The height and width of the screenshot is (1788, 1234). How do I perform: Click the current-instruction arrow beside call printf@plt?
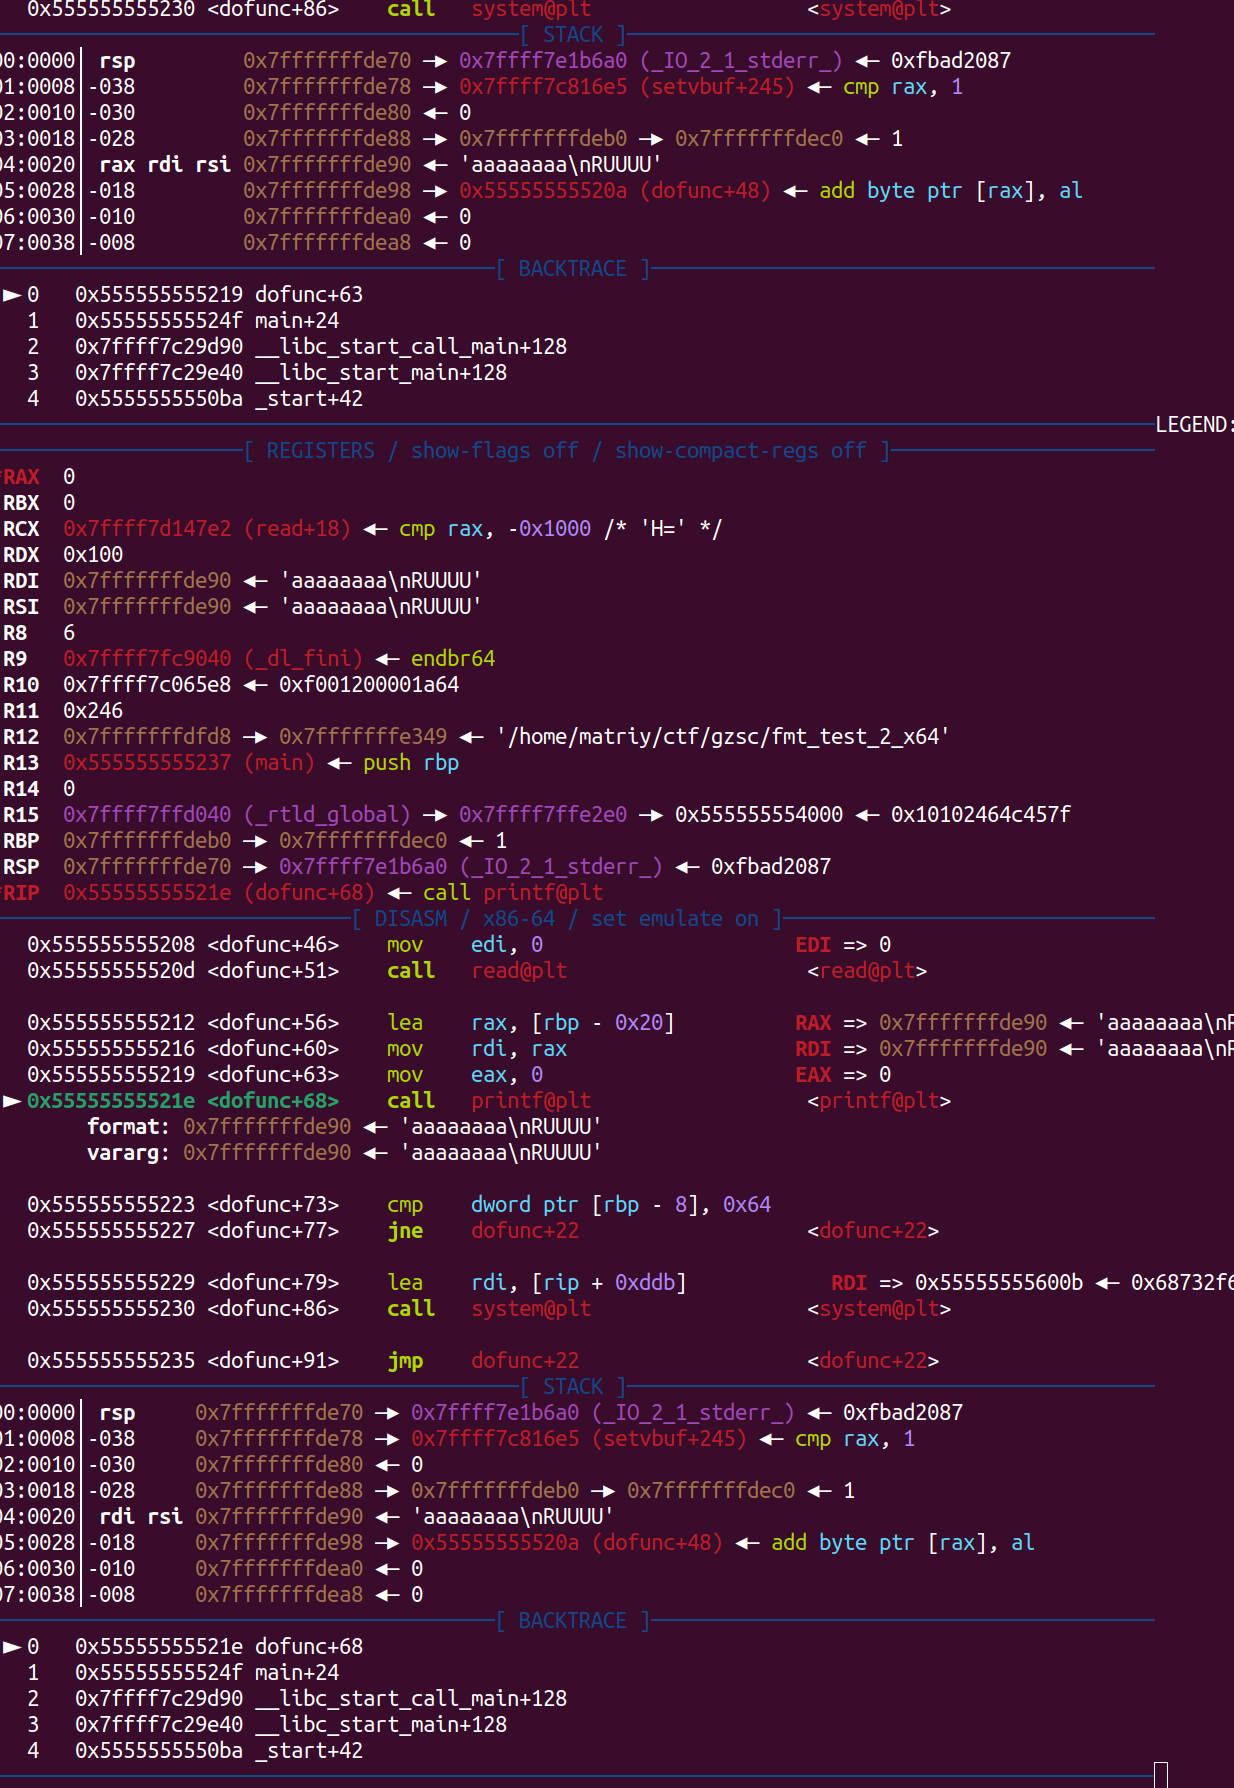[12, 1101]
